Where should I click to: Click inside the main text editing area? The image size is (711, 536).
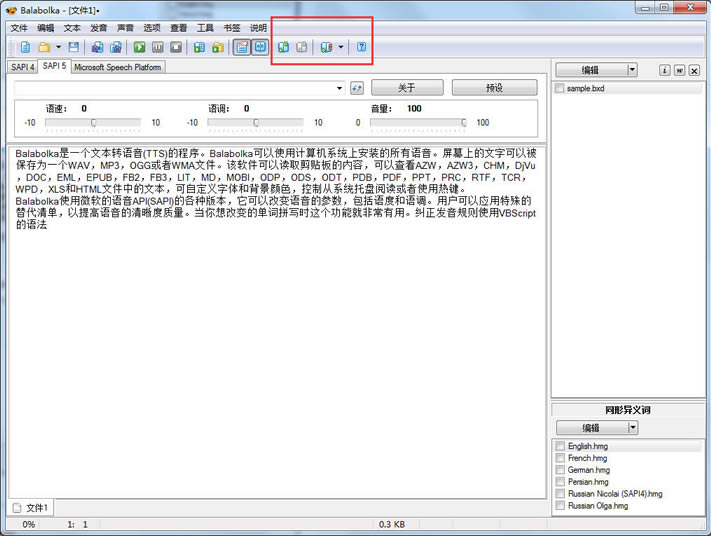[x=275, y=350]
